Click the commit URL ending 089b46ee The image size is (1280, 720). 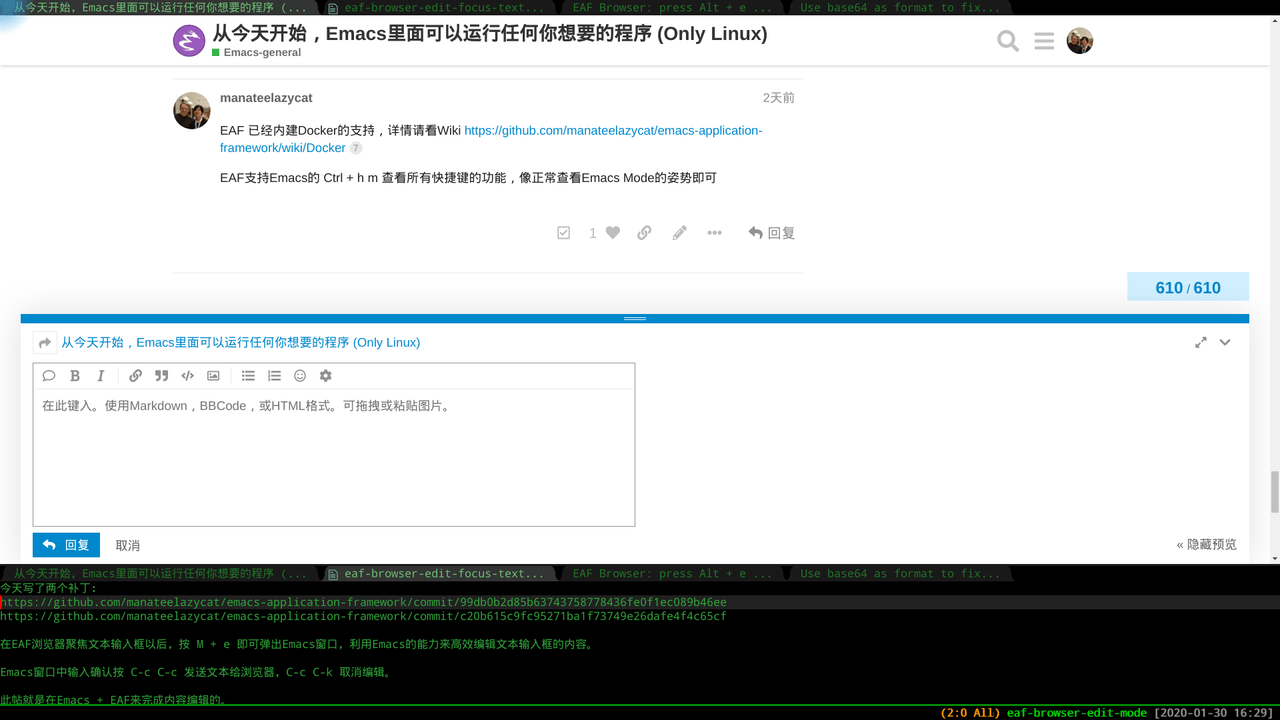(x=364, y=602)
